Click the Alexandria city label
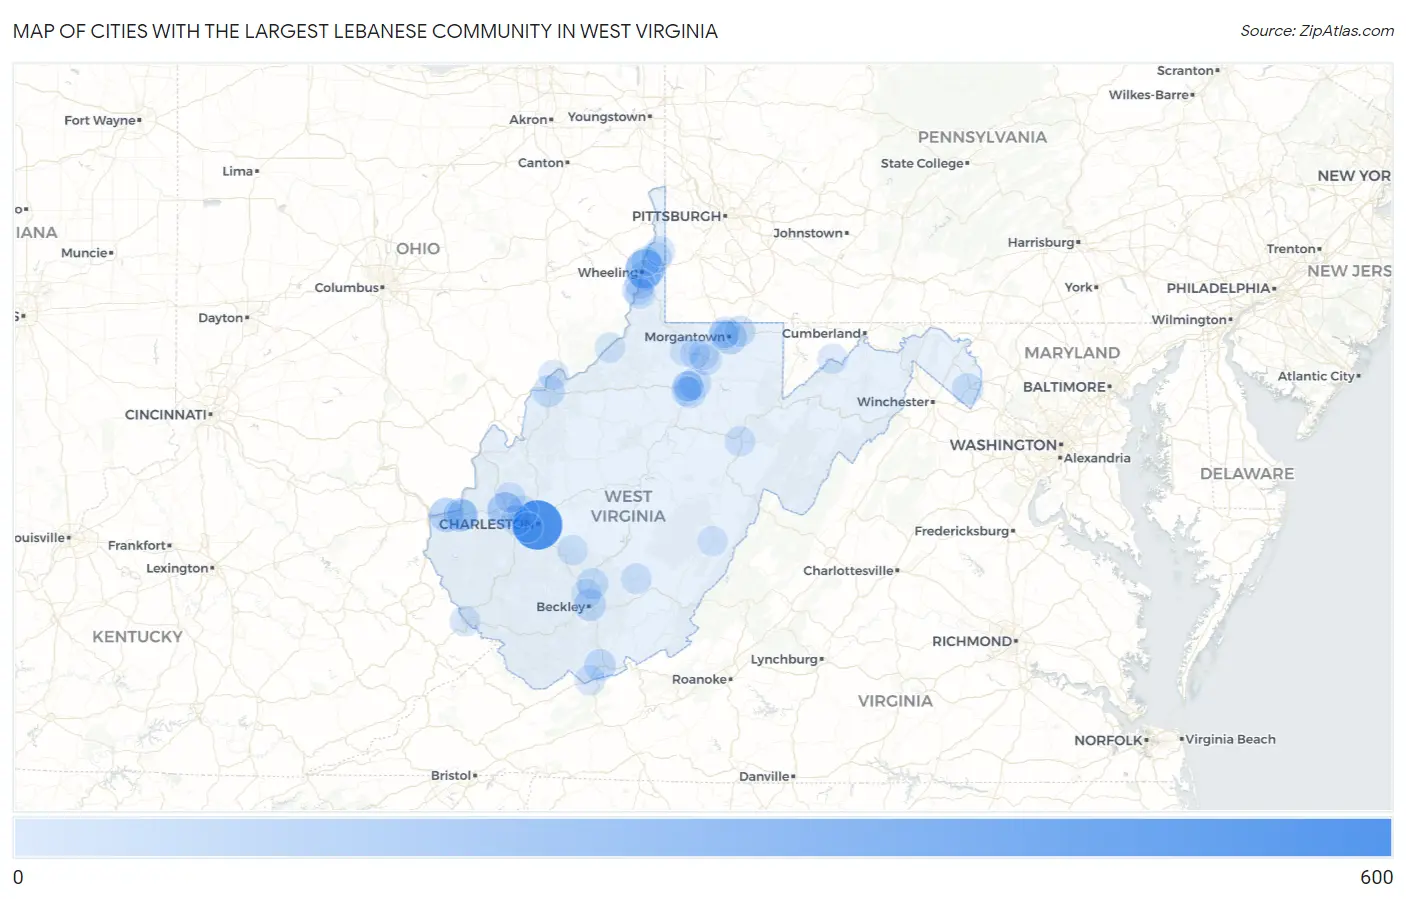The height and width of the screenshot is (899, 1406). 1097,459
